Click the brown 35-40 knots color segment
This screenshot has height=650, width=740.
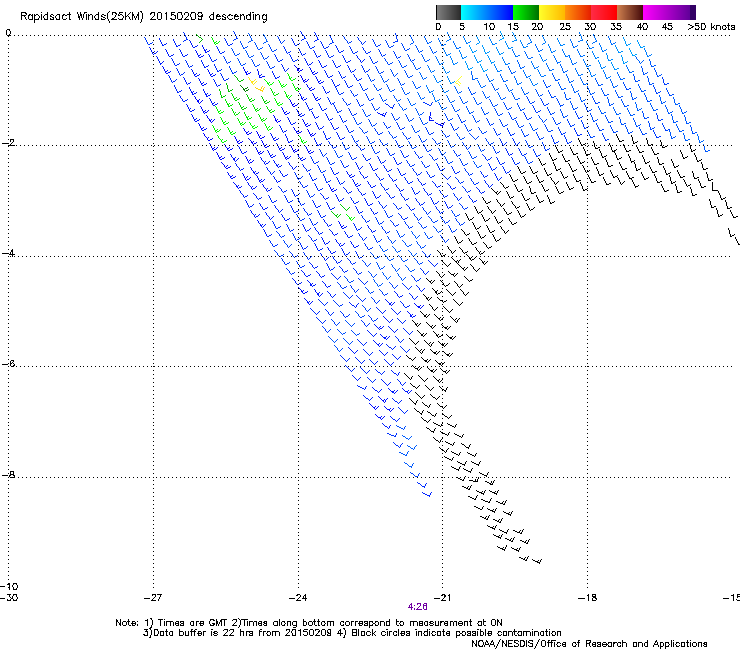tap(630, 12)
